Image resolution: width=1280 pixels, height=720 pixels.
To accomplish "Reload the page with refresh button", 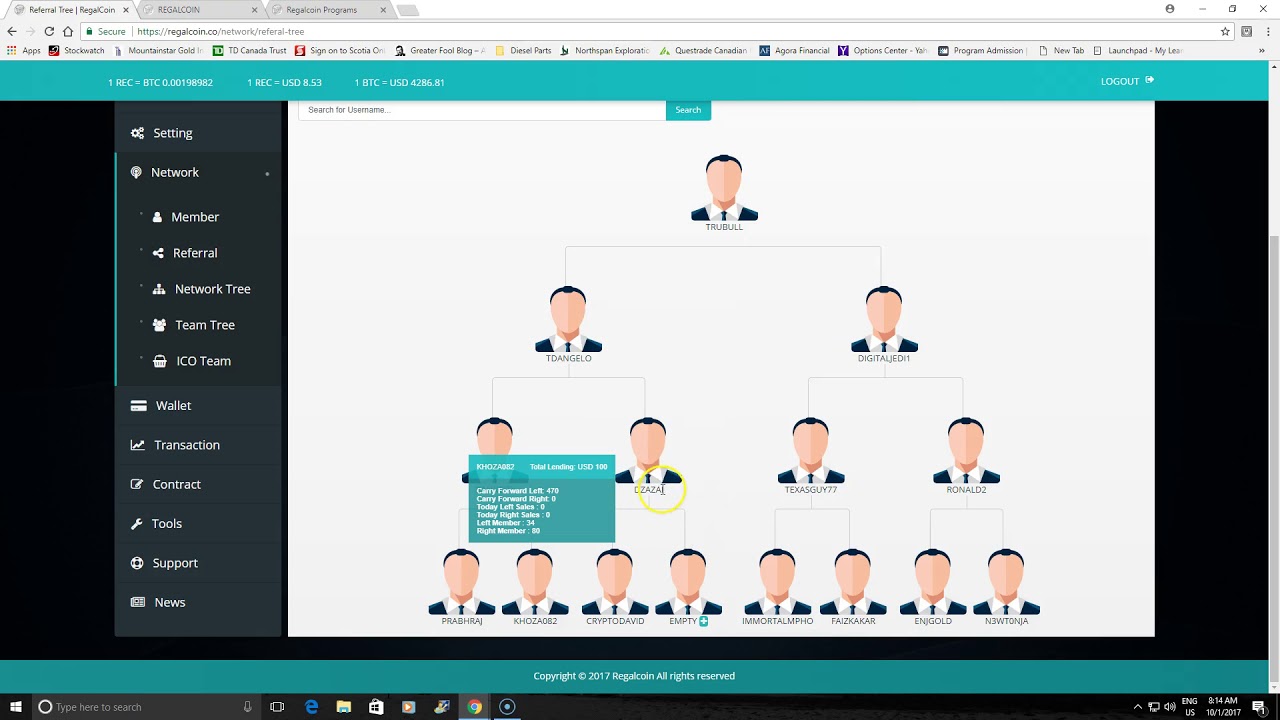I will (49, 31).
